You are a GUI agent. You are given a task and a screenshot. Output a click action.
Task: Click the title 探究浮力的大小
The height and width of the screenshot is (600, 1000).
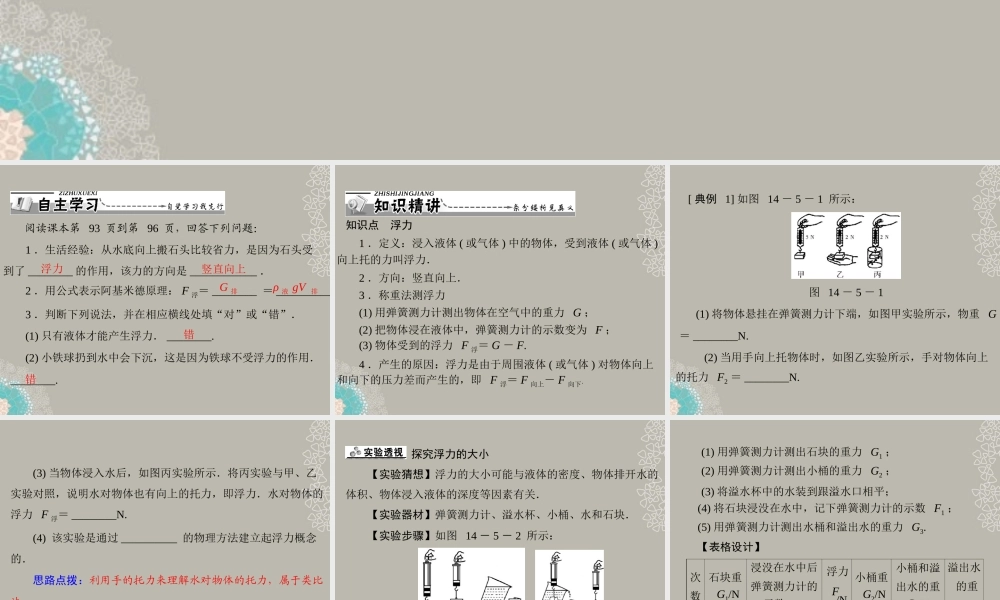tap(450, 454)
